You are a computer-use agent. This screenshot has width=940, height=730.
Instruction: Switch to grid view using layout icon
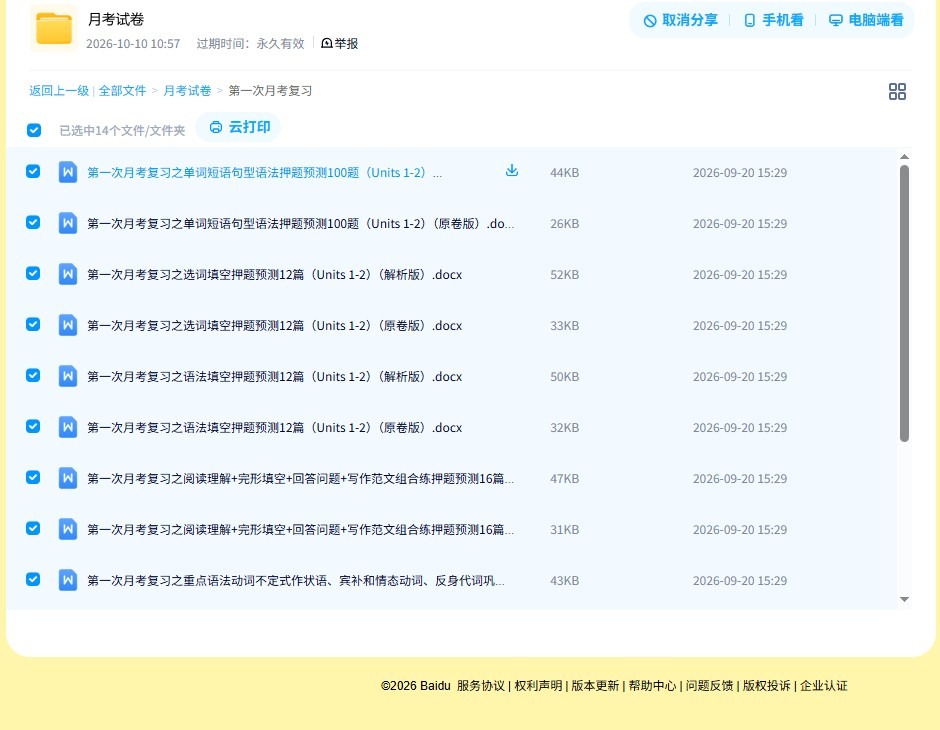[x=897, y=92]
